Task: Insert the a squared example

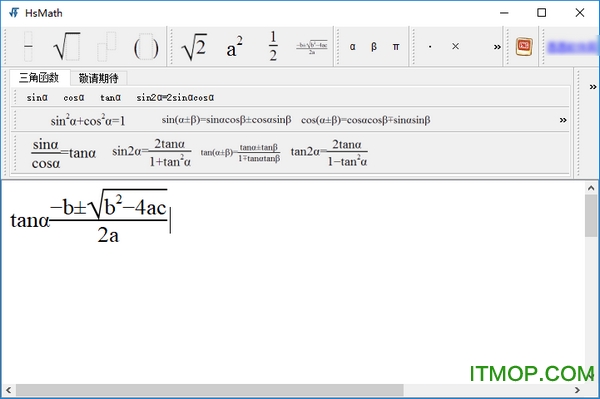Action: (234, 47)
